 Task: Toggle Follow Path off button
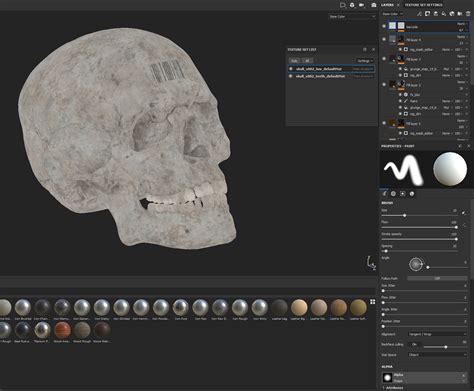pos(437,278)
